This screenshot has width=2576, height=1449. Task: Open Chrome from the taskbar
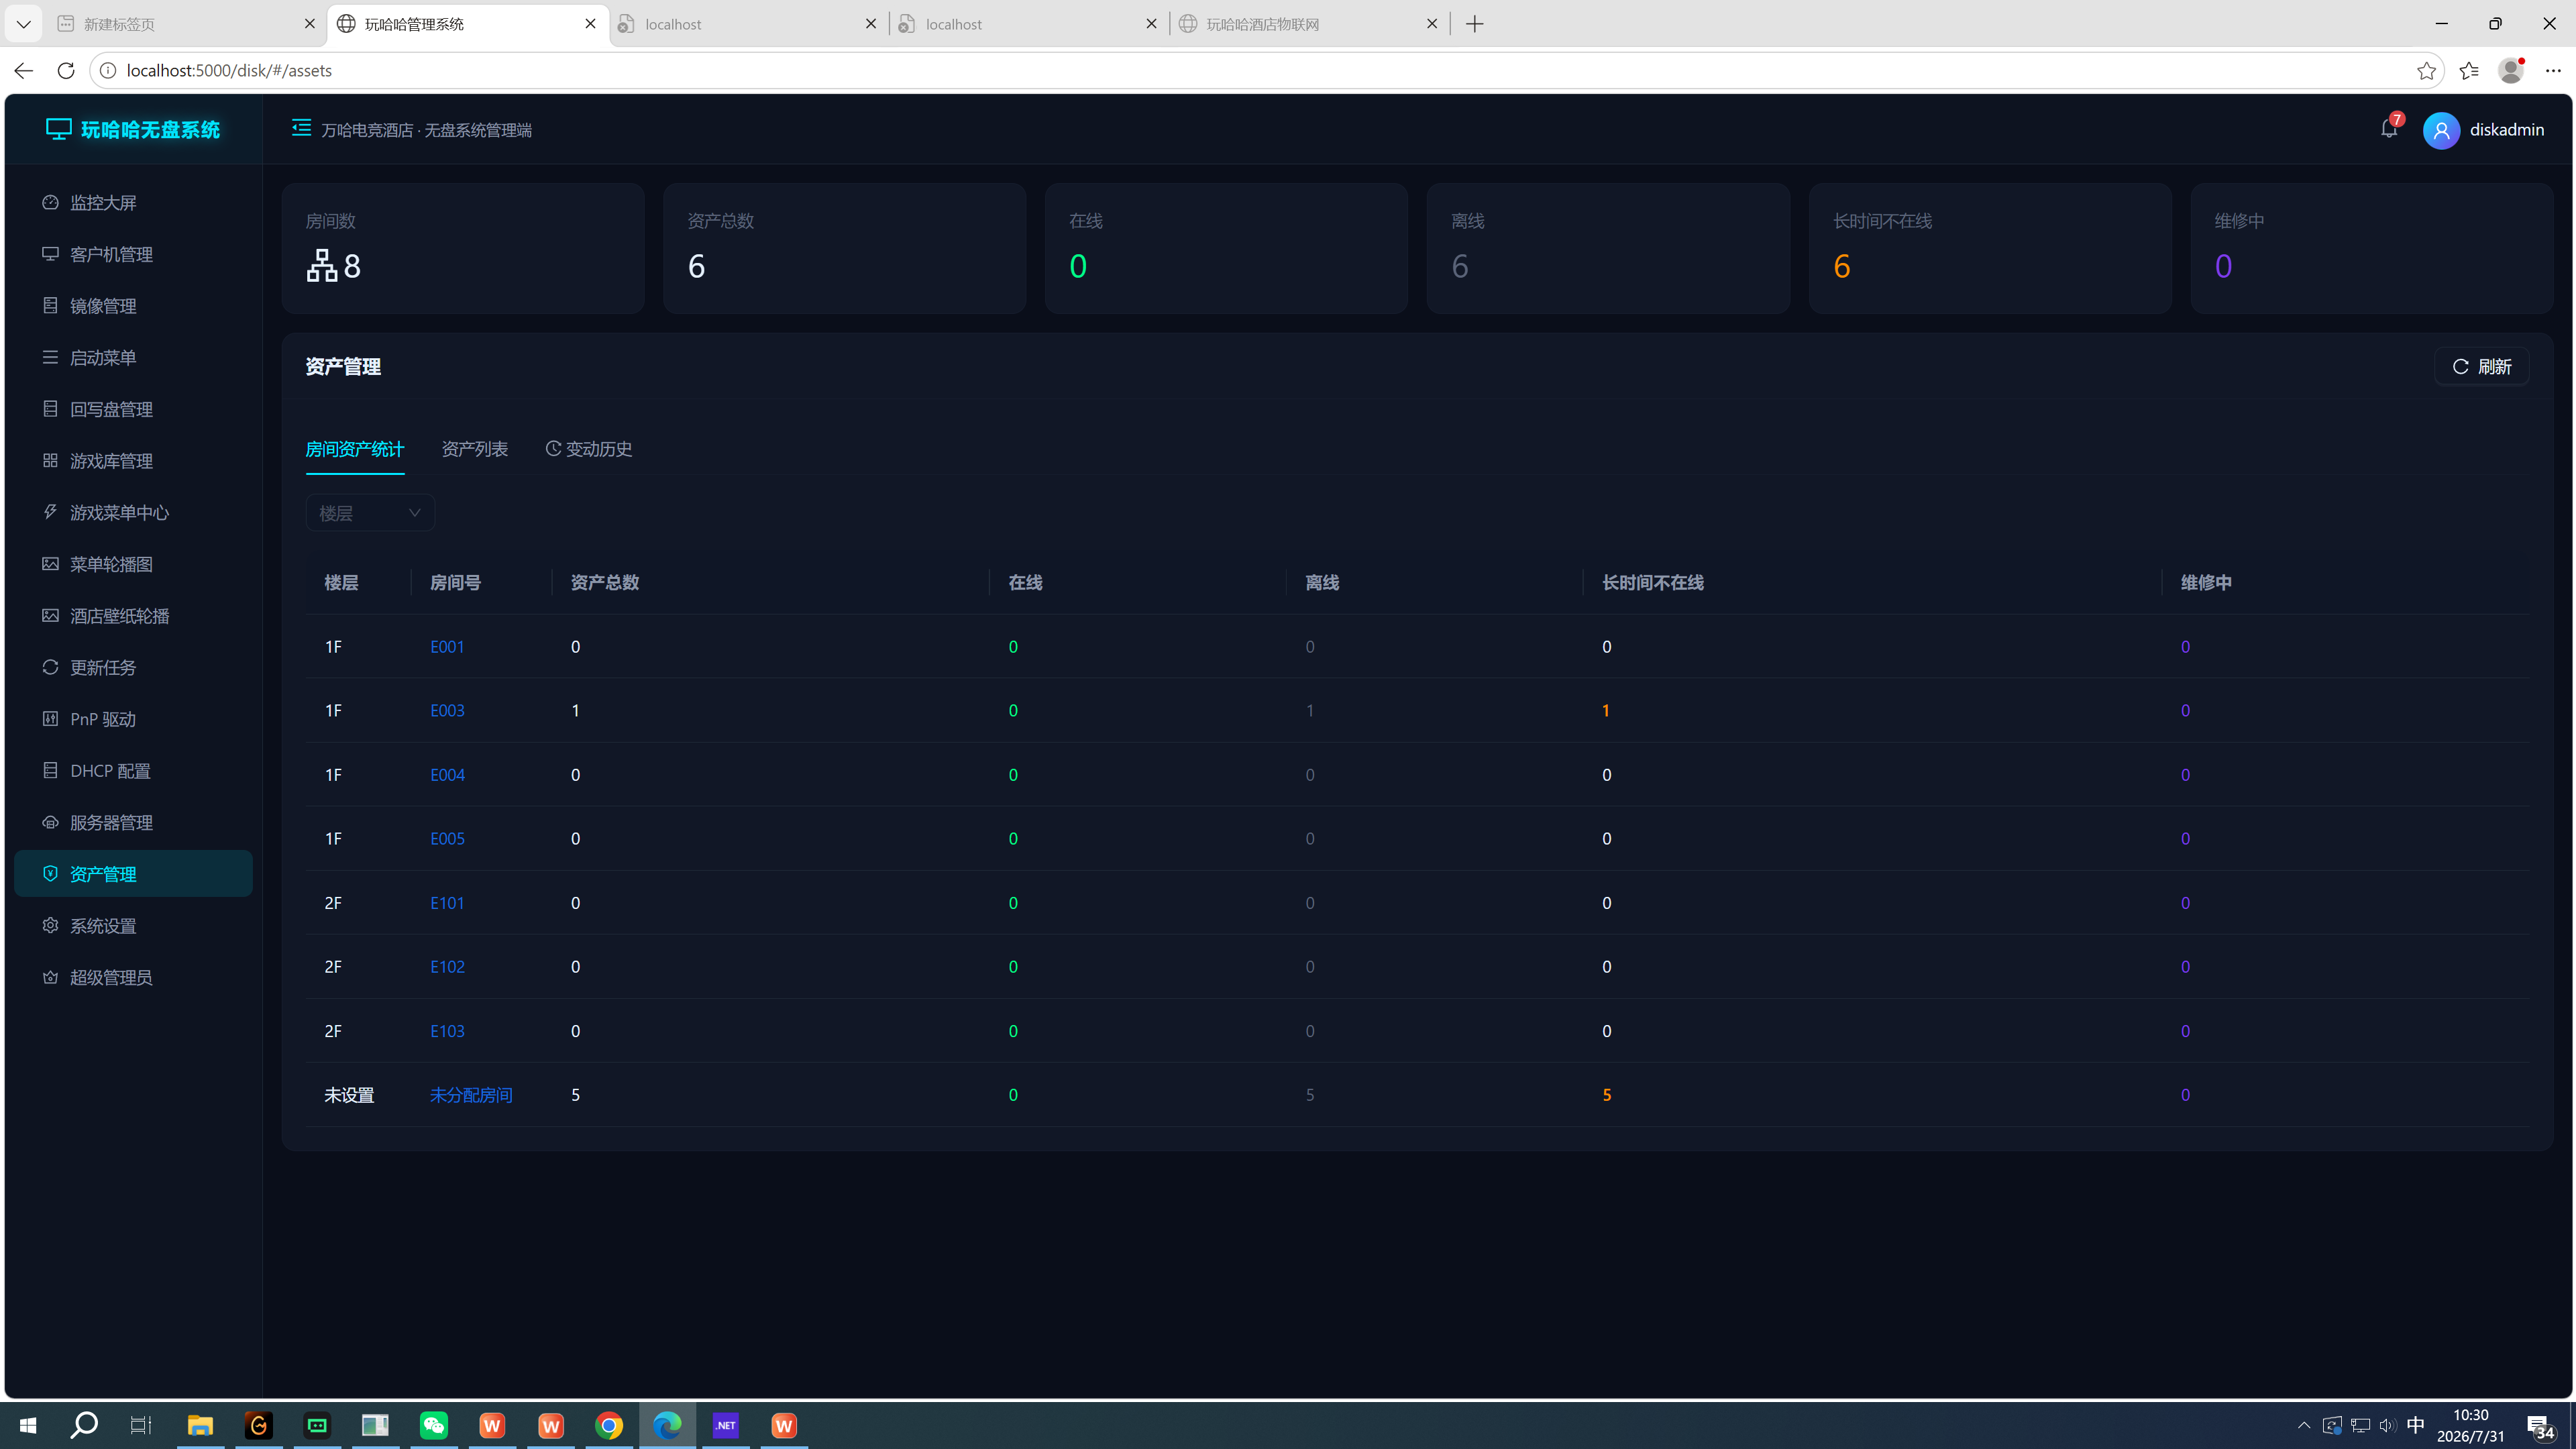609,1425
